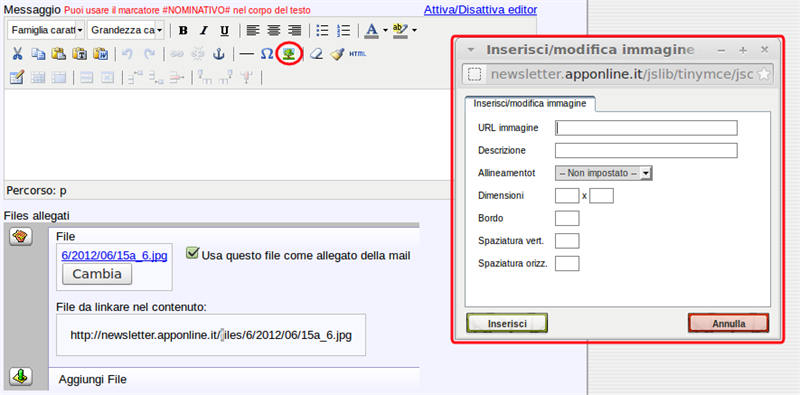Open the Allineamento 'Non impostato' dropdown

click(x=604, y=173)
